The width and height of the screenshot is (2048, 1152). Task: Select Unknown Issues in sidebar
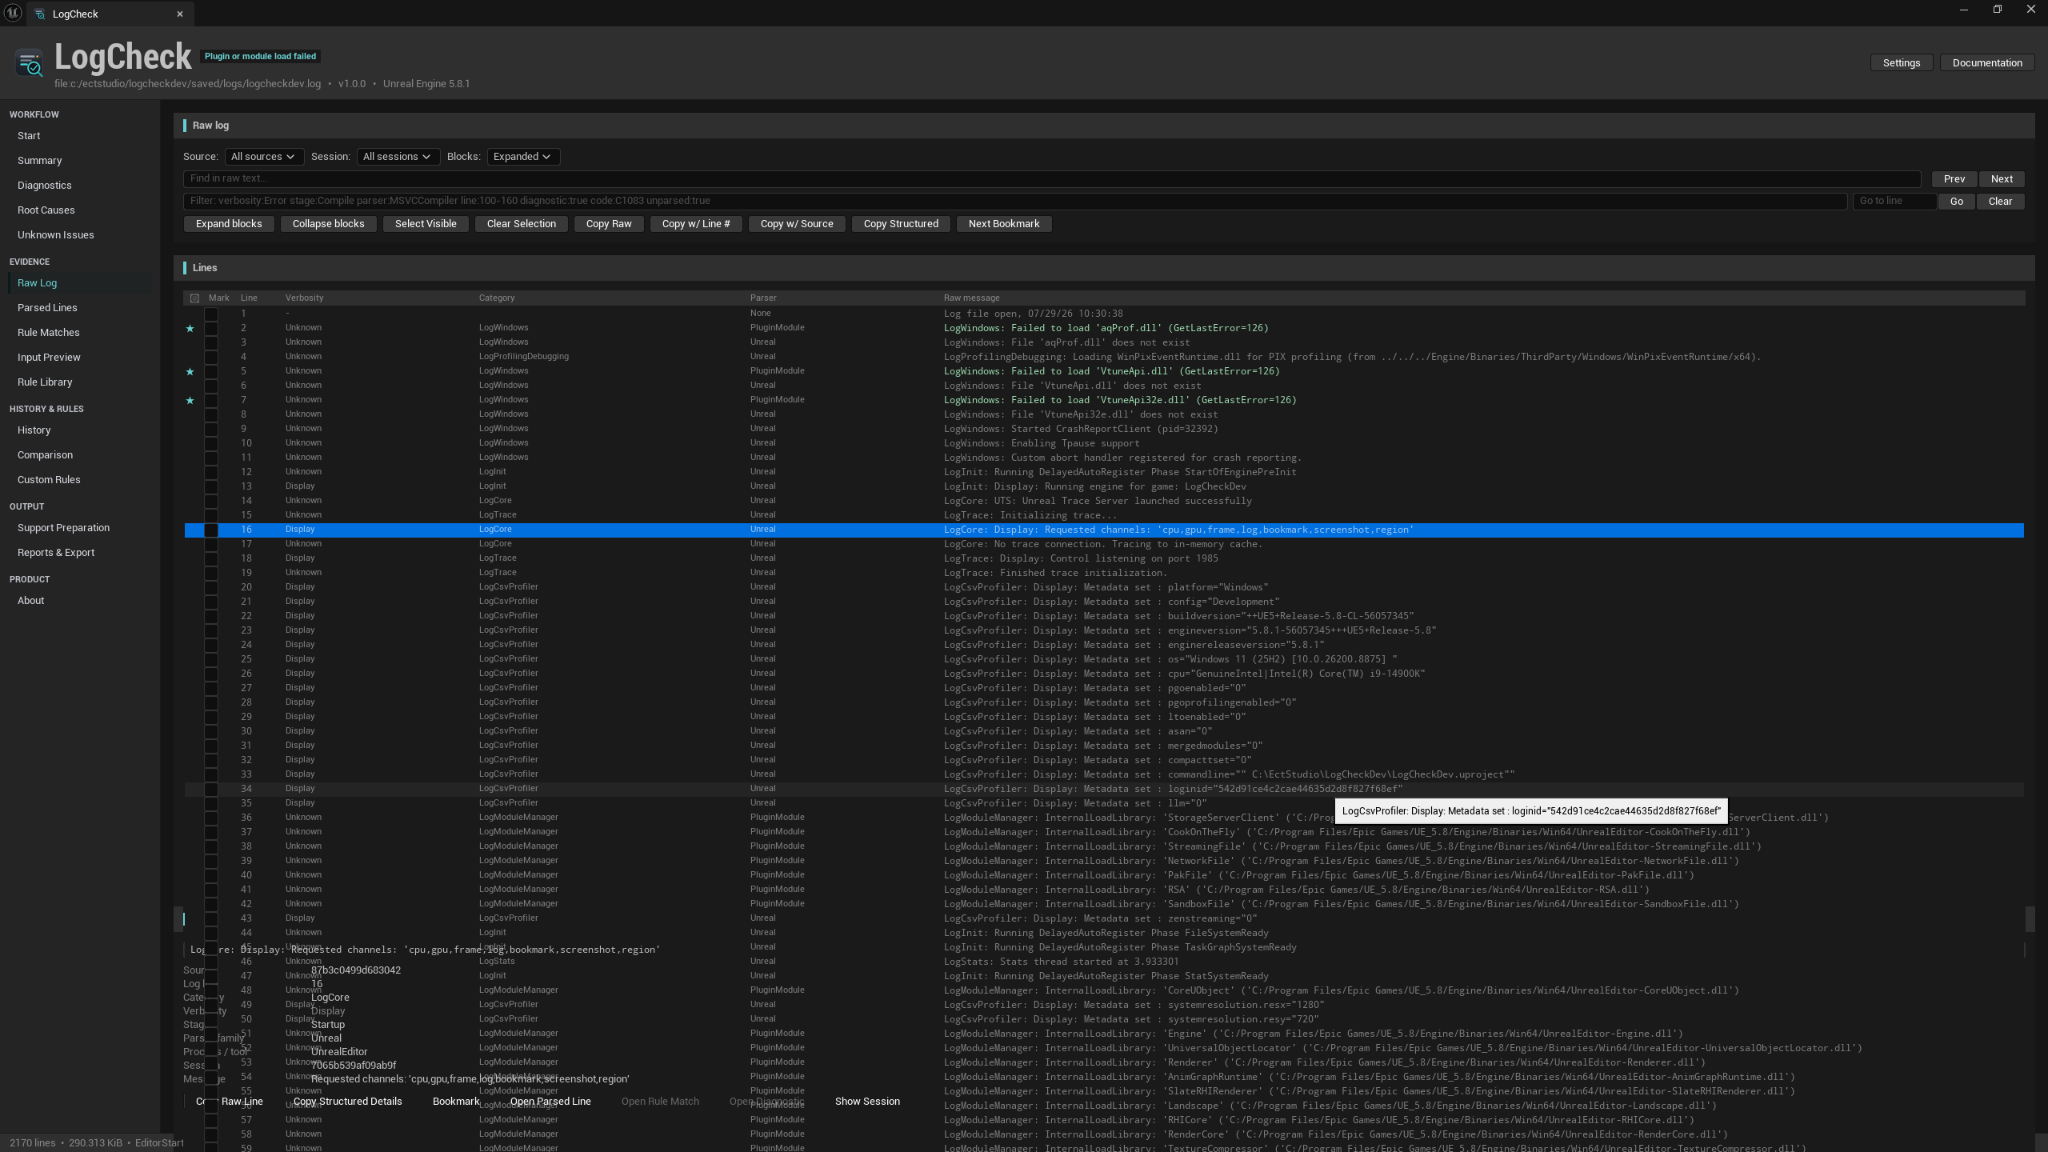[x=55, y=235]
